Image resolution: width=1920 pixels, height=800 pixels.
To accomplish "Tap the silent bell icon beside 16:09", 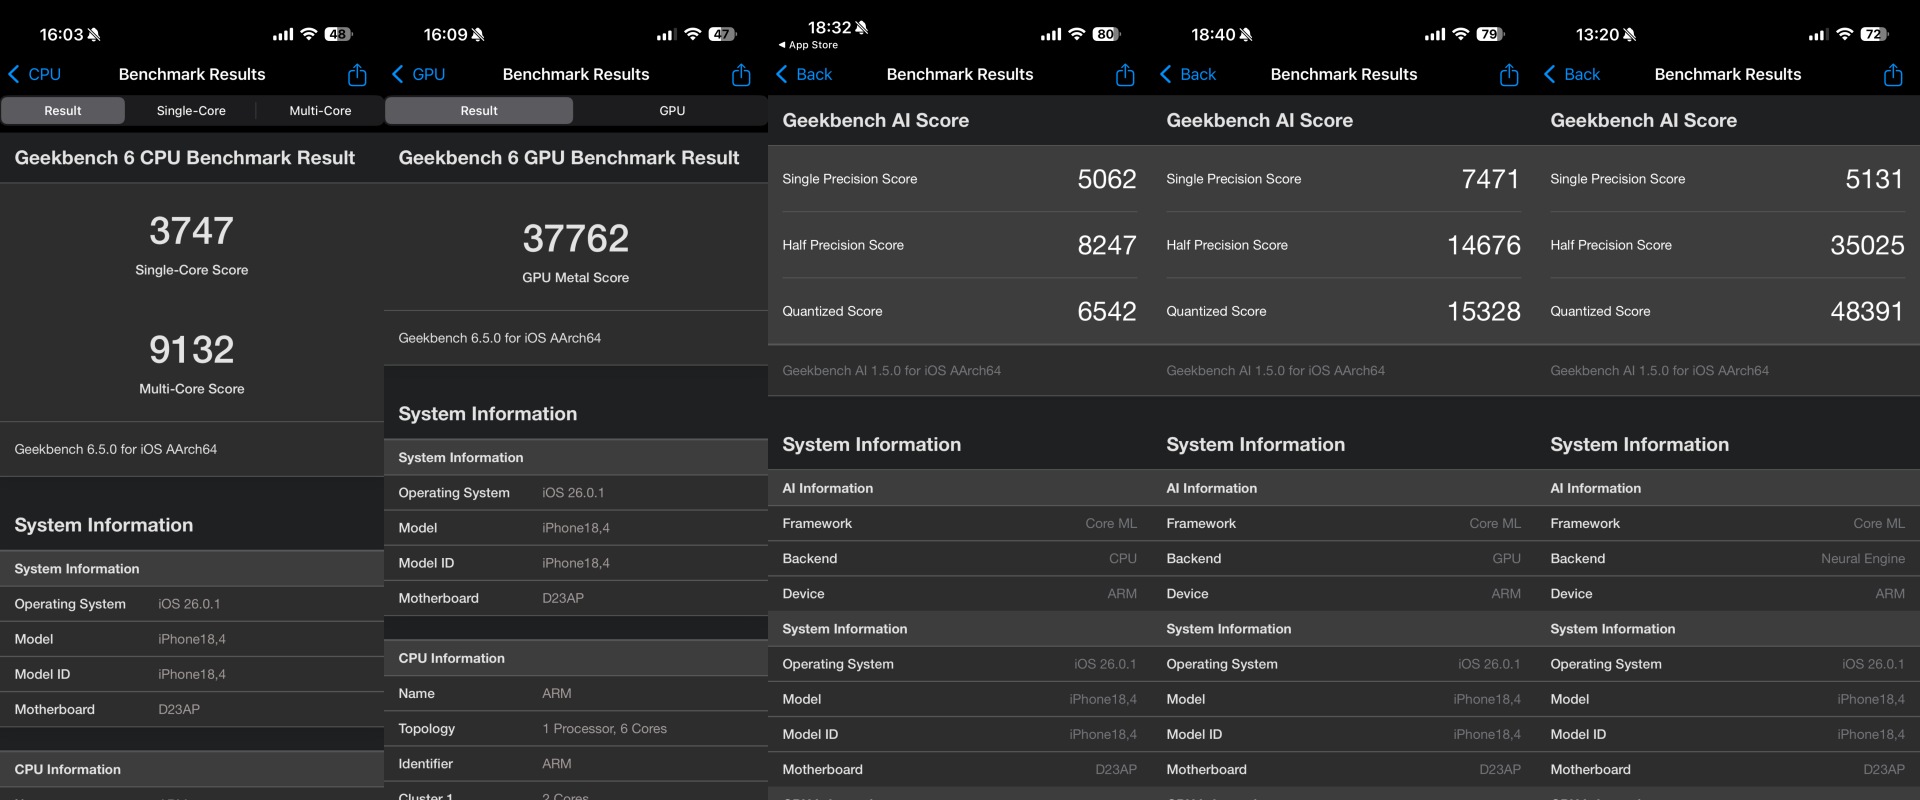I will pyautogui.click(x=478, y=35).
